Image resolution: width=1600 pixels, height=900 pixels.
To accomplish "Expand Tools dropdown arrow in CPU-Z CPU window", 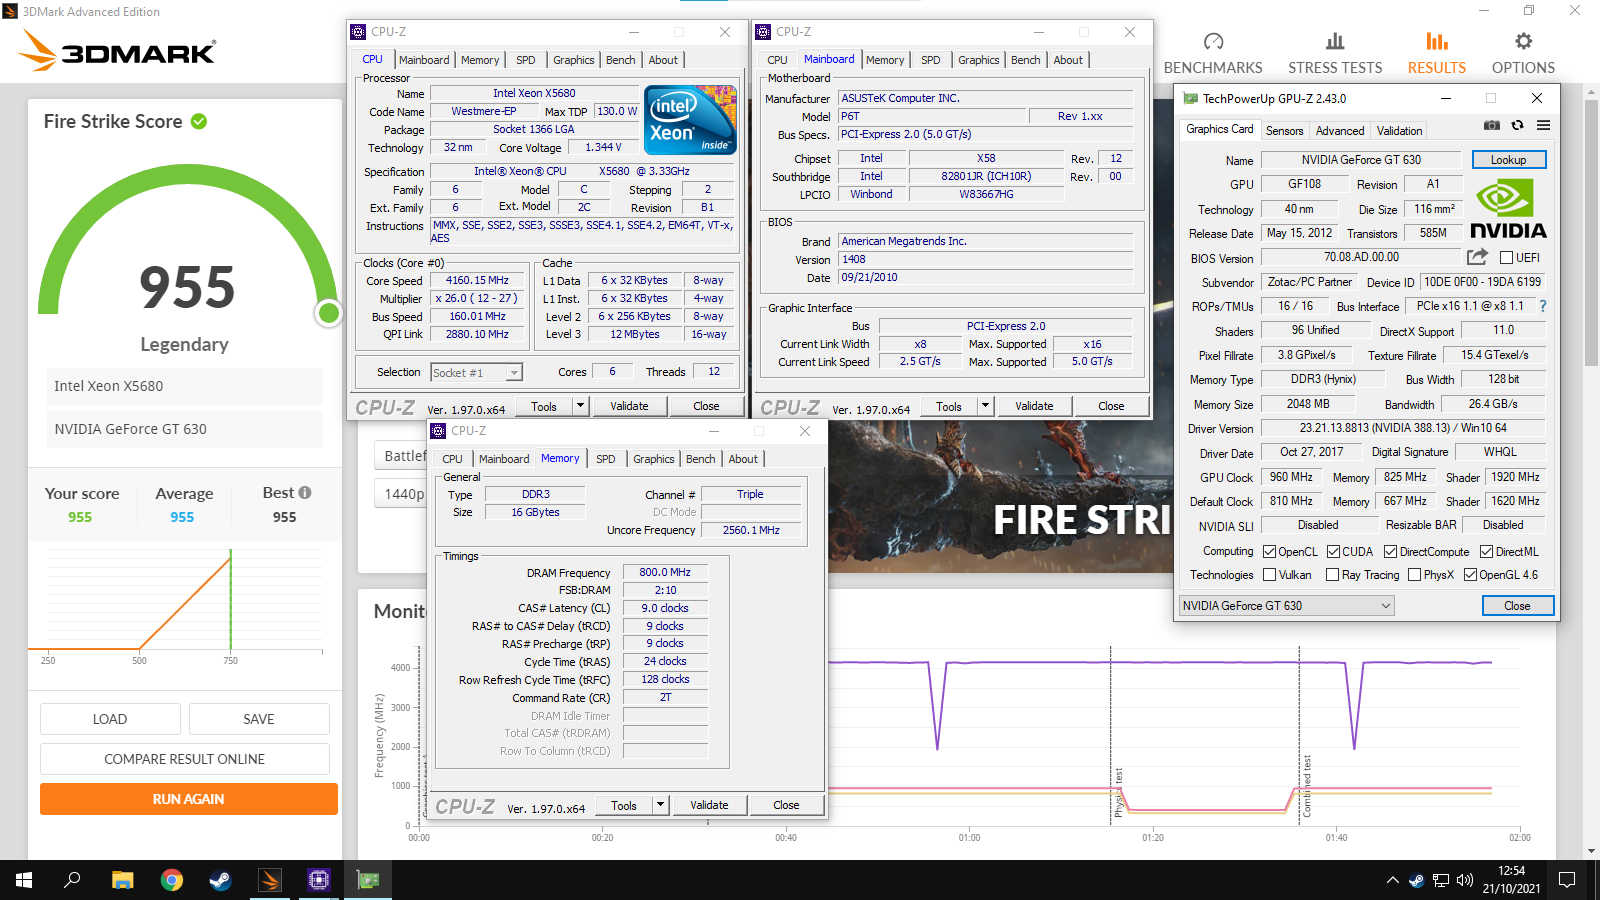I will click(580, 406).
